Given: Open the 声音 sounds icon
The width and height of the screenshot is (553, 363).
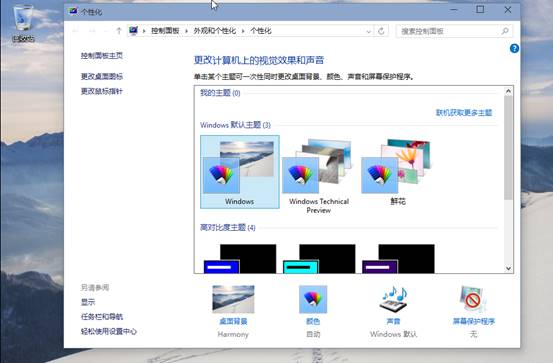Looking at the screenshot, I should pos(393,299).
